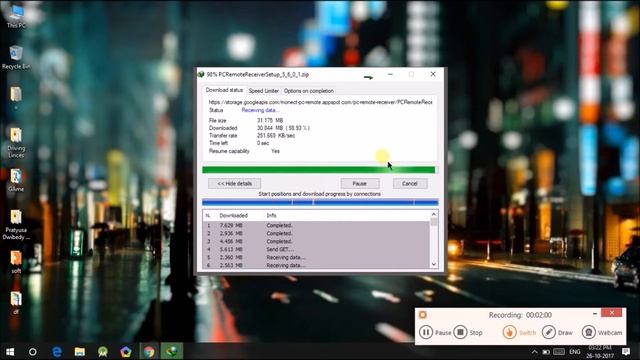
Task: Turn on Webcam in the recorder
Action: point(589,333)
